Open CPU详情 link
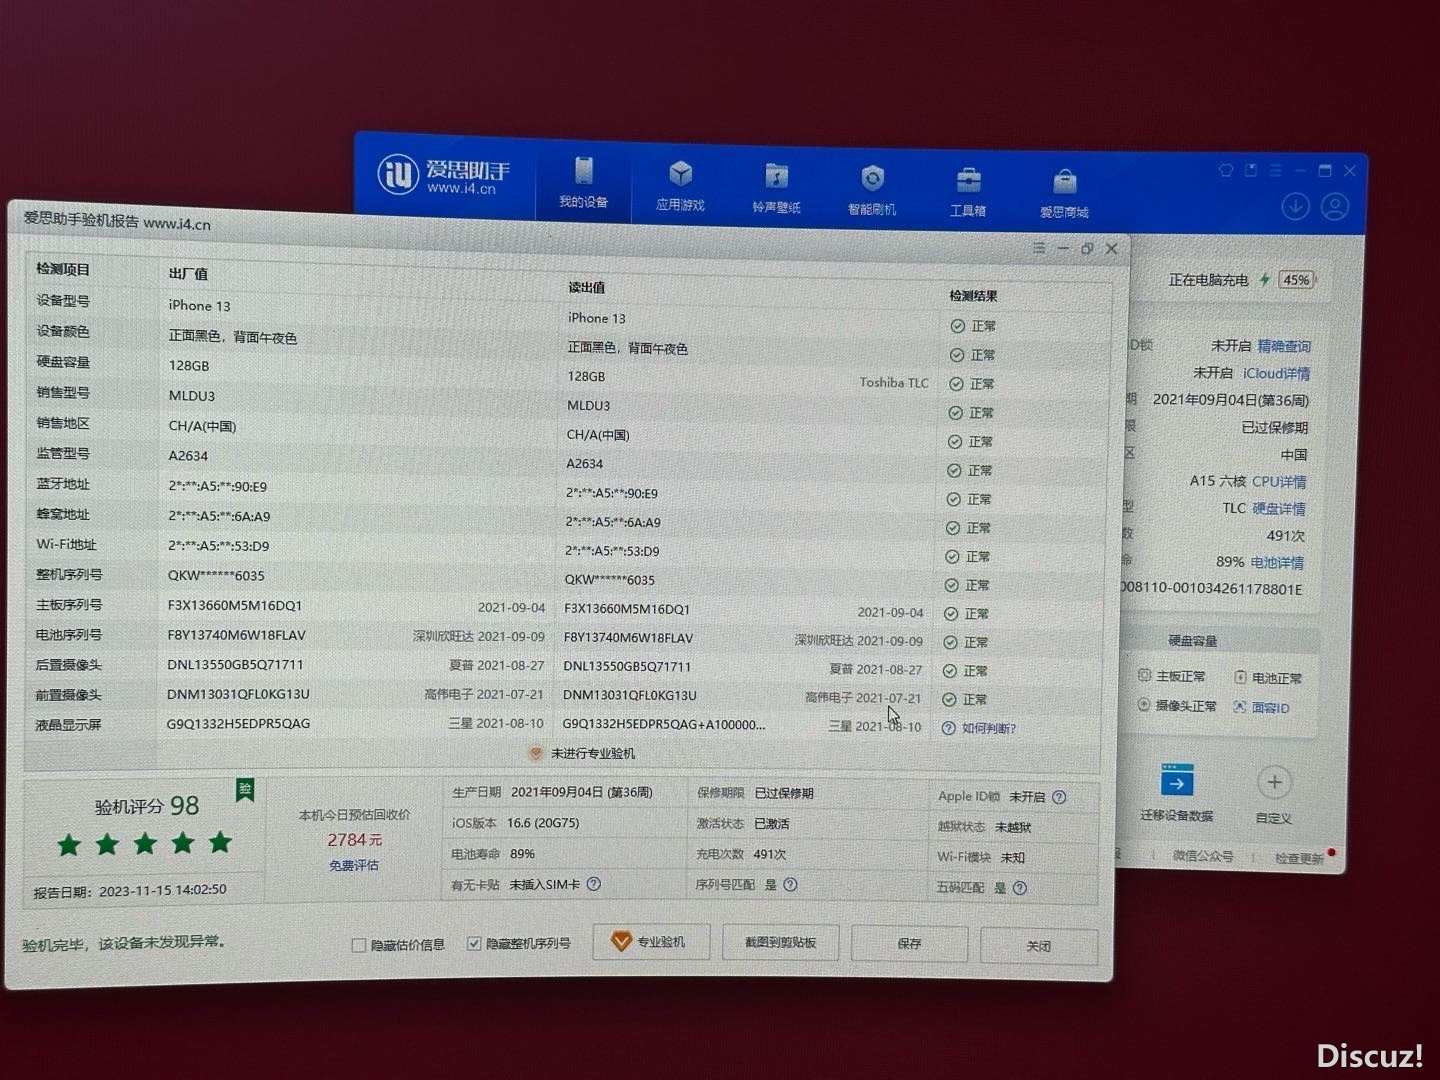1440x1080 pixels. (x=1279, y=482)
